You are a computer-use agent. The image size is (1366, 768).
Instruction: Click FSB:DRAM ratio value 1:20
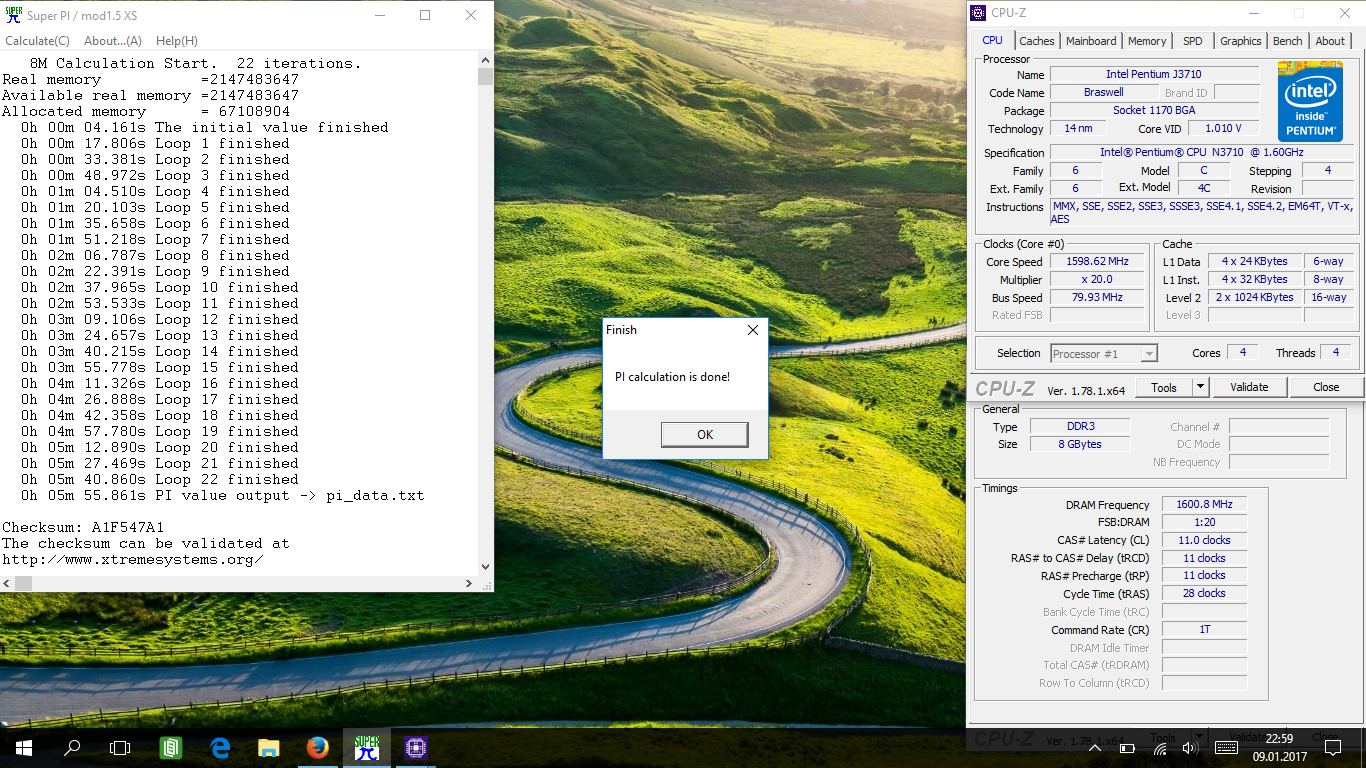pos(1204,522)
